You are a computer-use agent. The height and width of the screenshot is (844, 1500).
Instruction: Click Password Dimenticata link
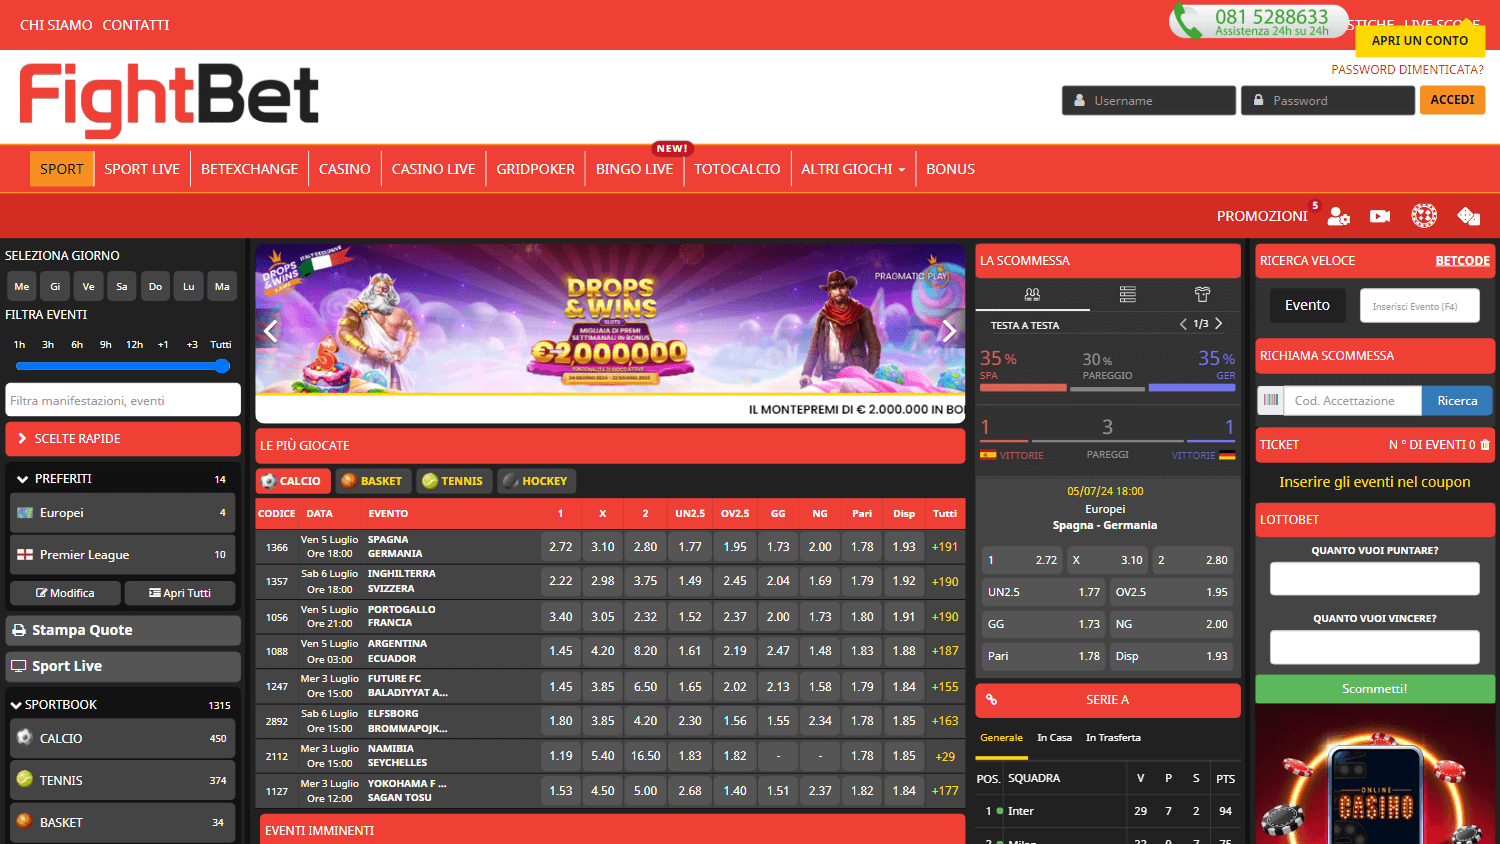(1407, 70)
